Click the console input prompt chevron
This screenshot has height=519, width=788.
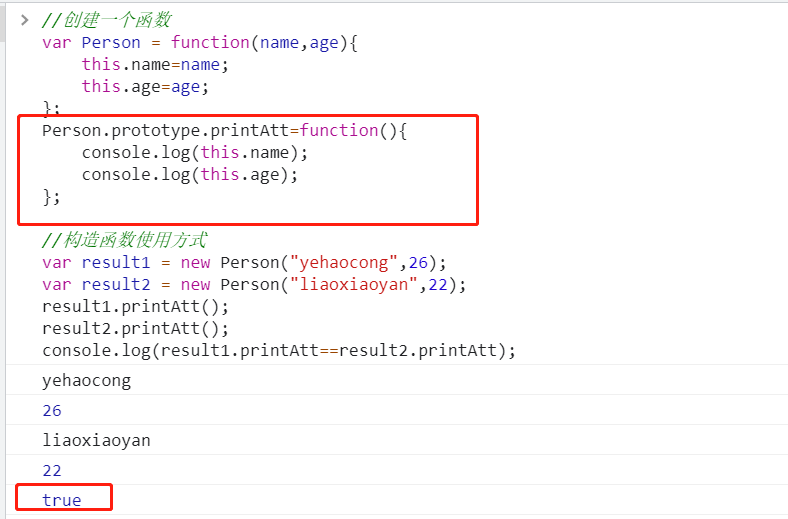click(x=25, y=20)
